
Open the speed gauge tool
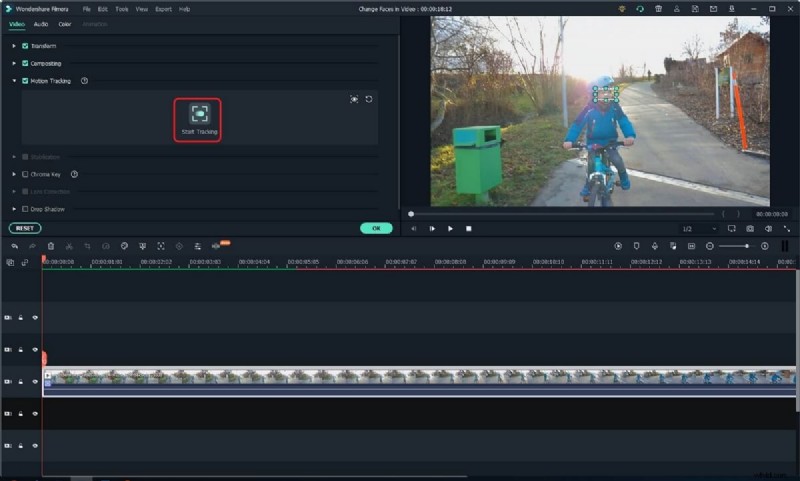point(106,246)
